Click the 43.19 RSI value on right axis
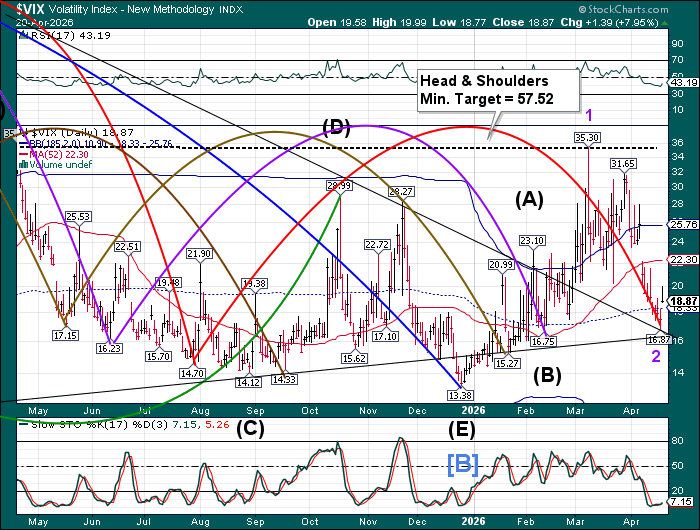This screenshot has height=530, width=700. point(683,81)
